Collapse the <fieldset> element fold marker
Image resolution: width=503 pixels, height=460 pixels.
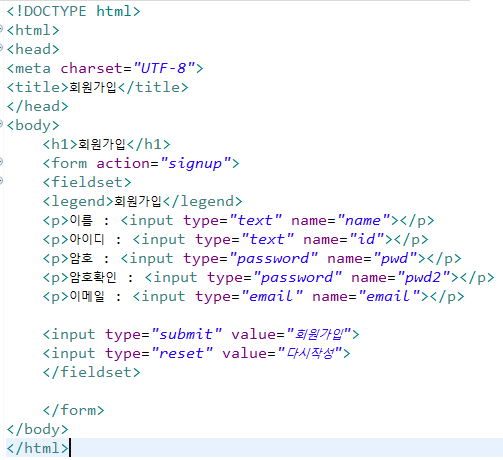point(1,181)
